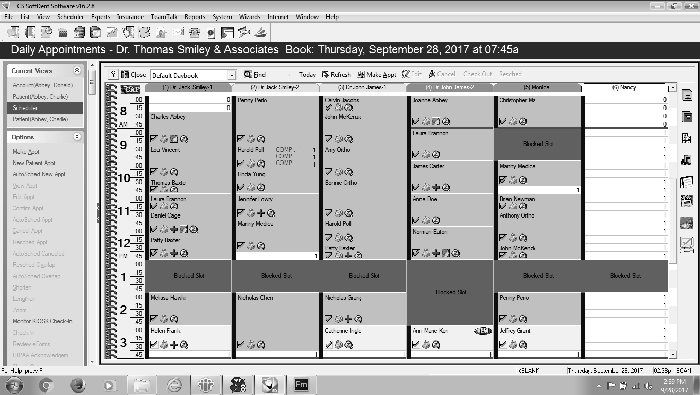Image resolution: width=700 pixels, height=395 pixels.
Task: Click the plus icon in Patty Baker's appointment
Action: pos(174,254)
